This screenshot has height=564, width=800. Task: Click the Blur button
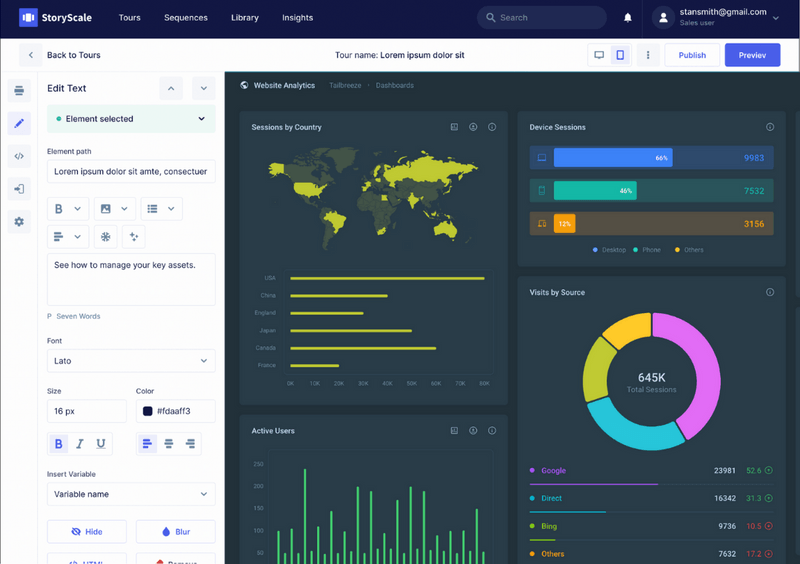click(x=176, y=532)
